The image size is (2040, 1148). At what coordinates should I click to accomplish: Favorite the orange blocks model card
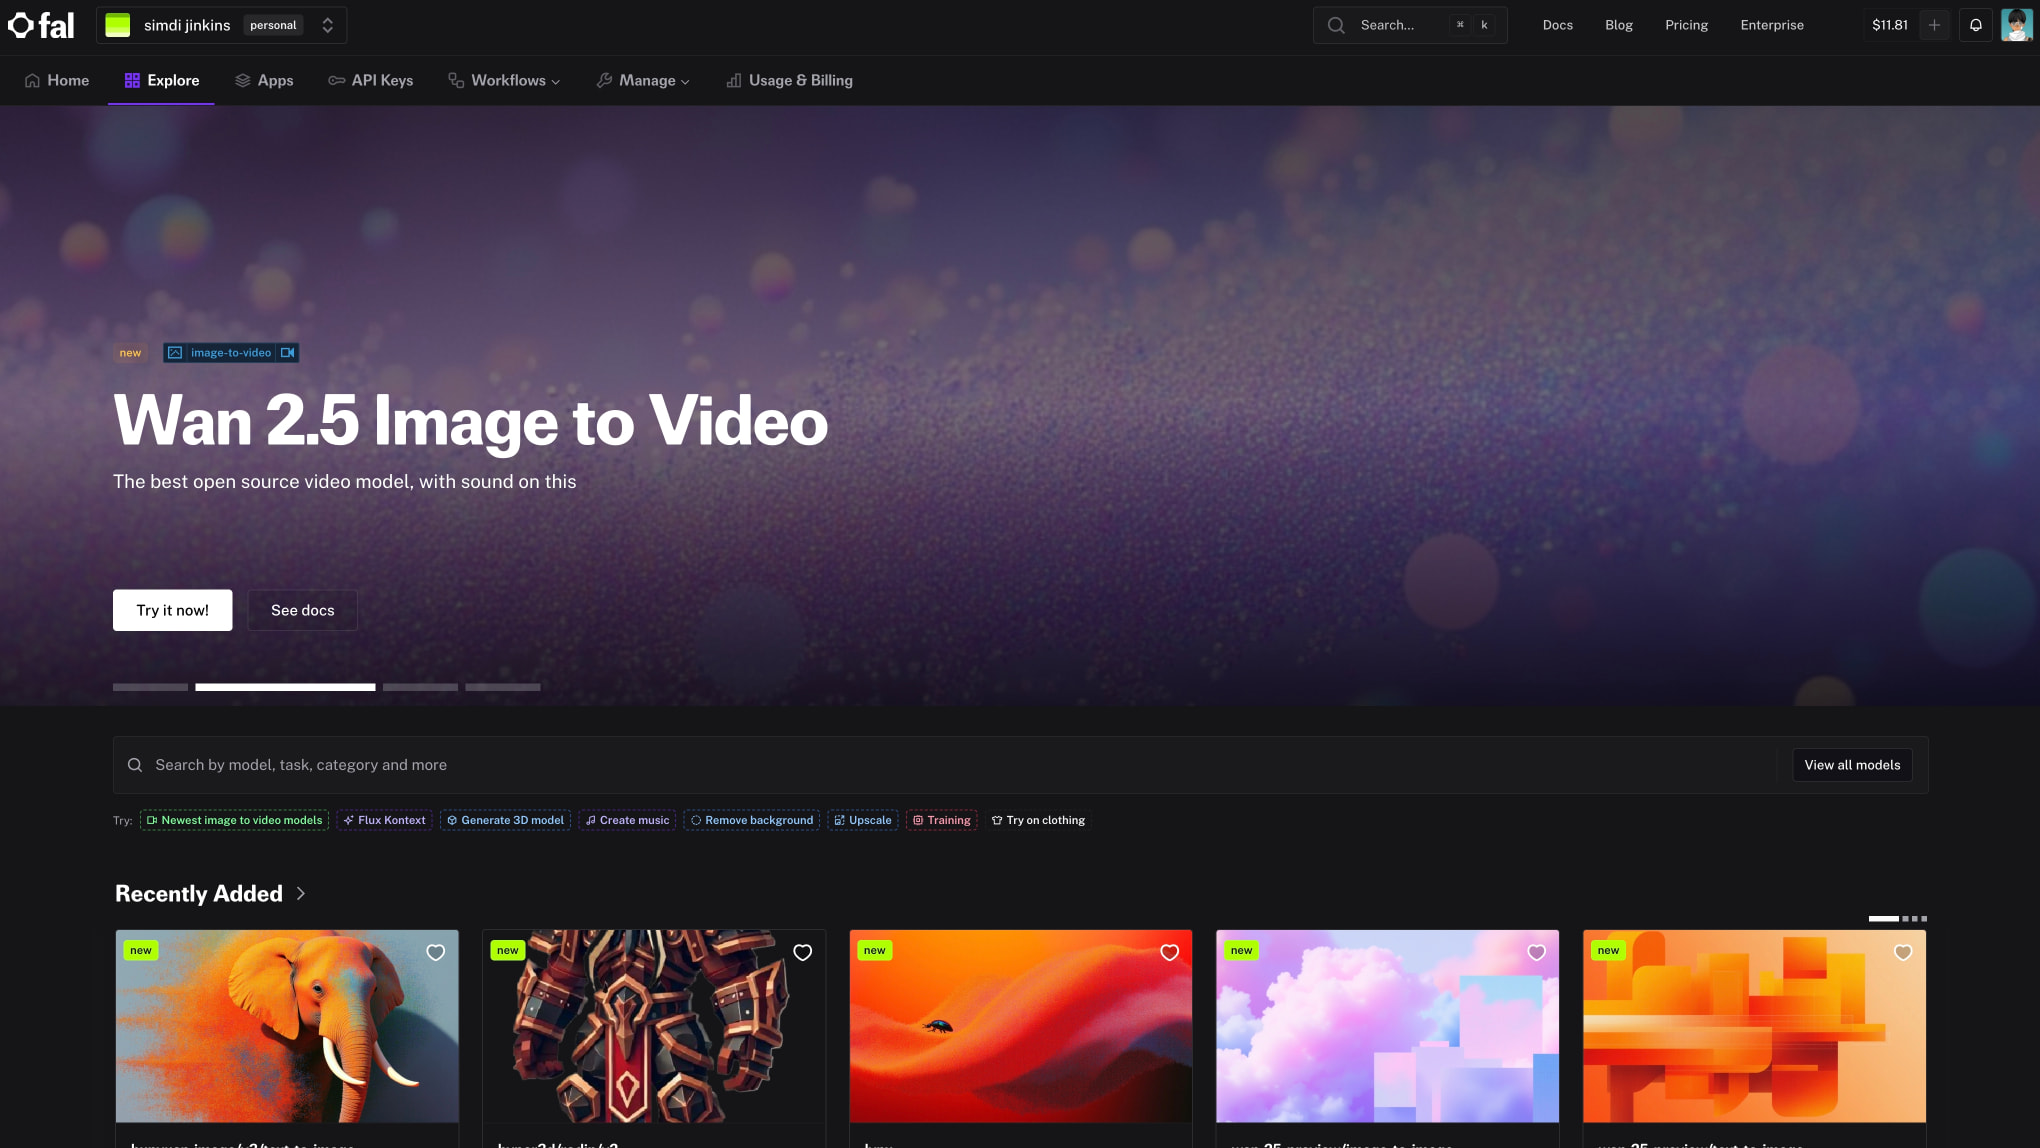pos(1903,953)
